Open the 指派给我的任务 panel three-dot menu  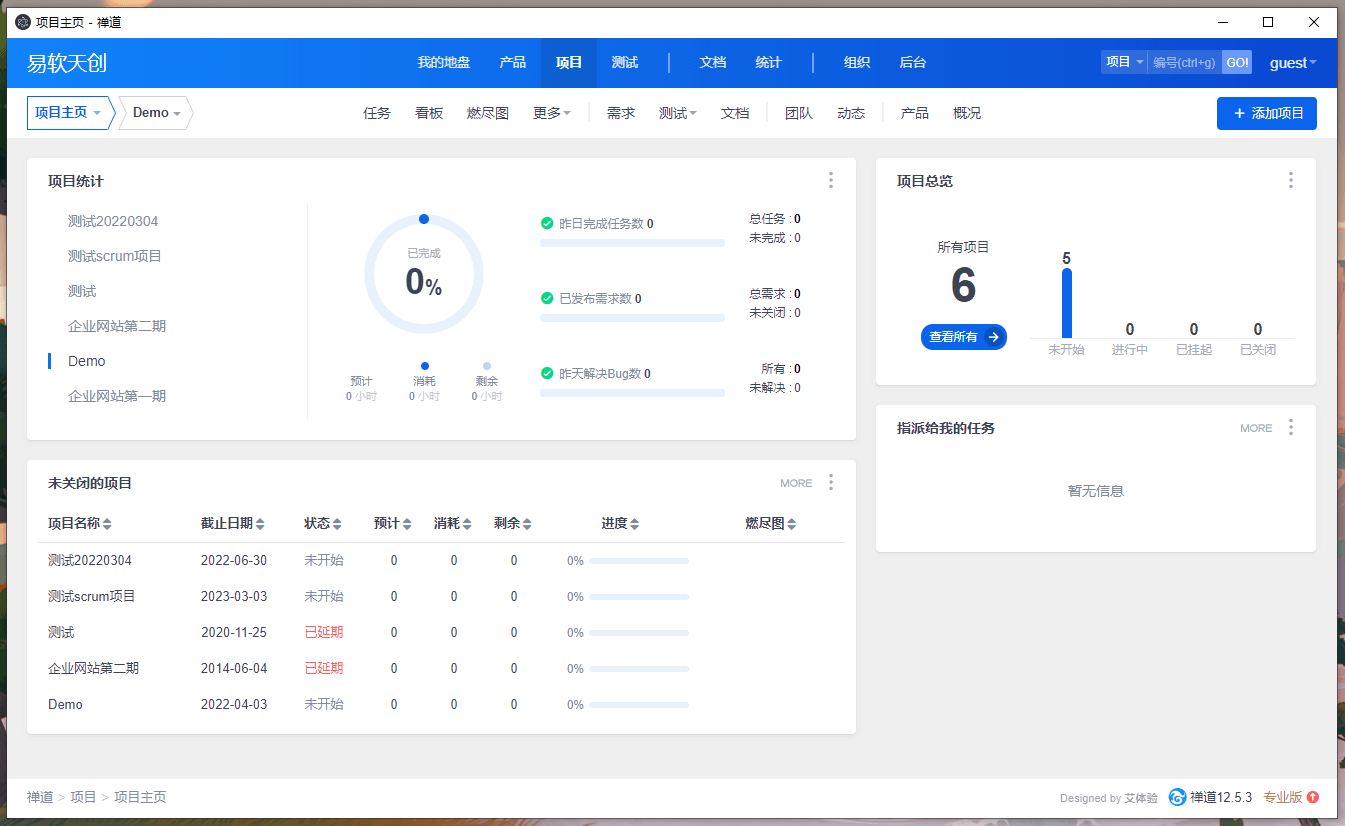tap(1290, 427)
